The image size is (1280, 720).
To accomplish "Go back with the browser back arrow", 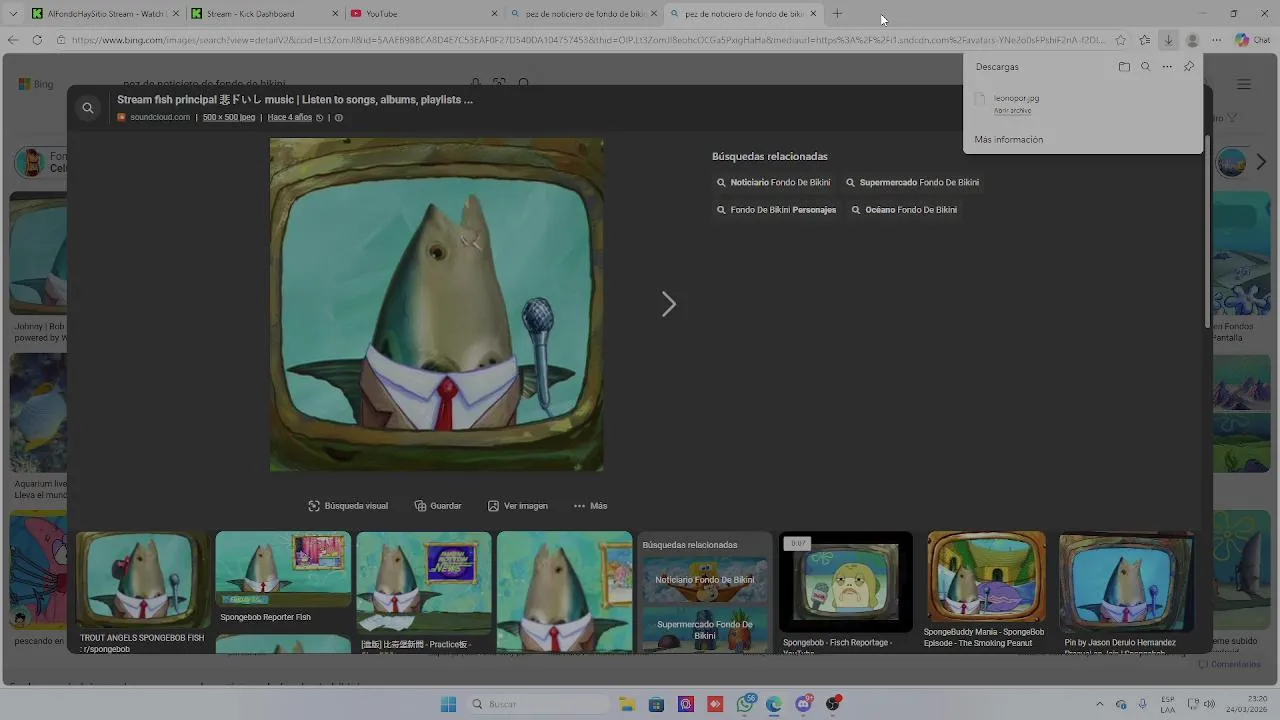I will pos(13,40).
